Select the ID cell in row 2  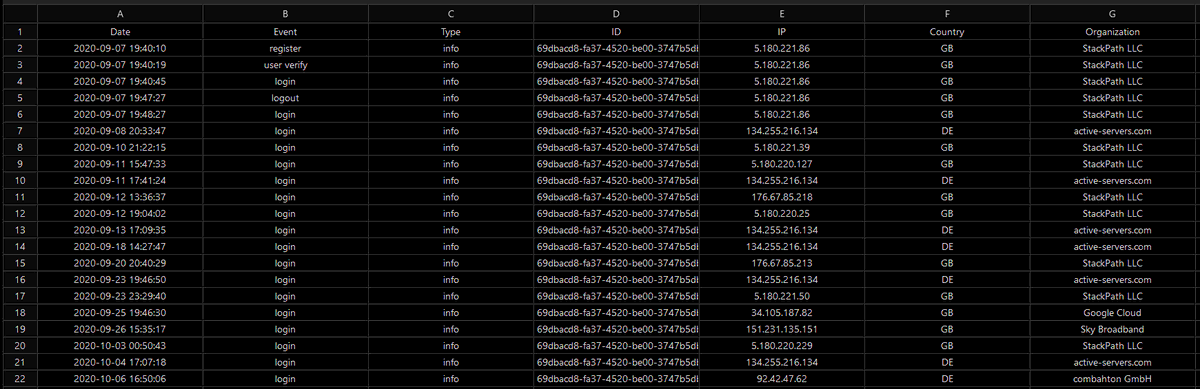point(615,48)
